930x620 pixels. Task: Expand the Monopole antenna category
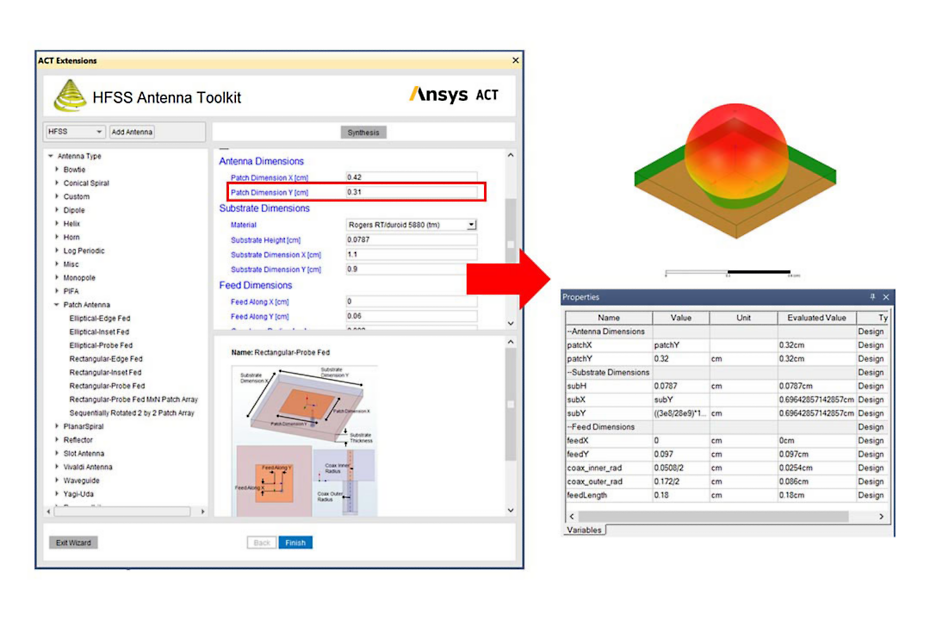coord(57,278)
